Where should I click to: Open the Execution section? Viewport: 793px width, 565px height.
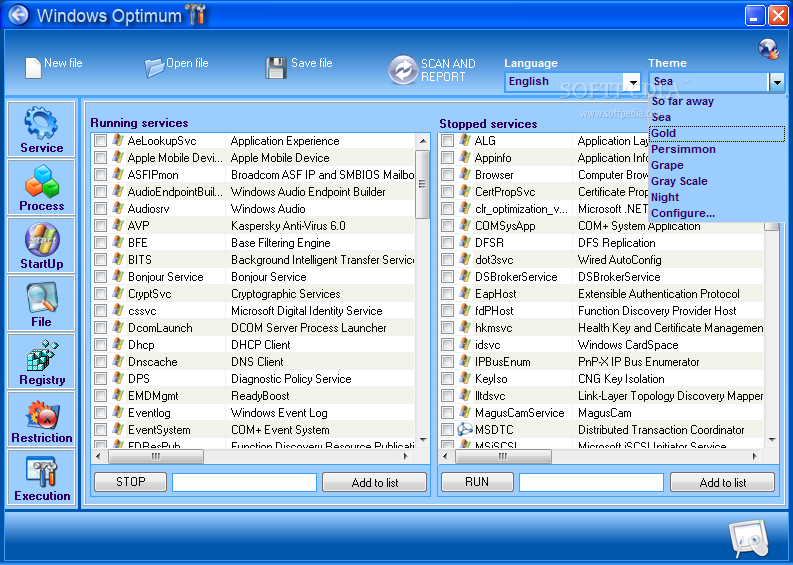41,477
